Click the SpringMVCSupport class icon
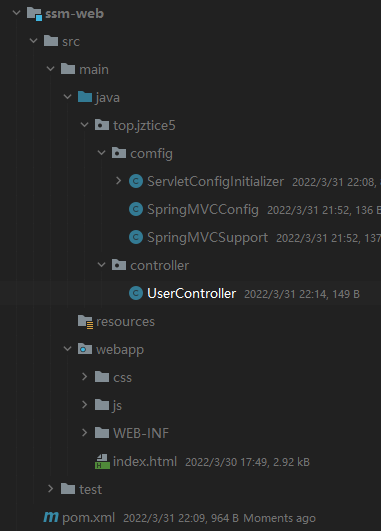This screenshot has width=381, height=531. pos(136,237)
